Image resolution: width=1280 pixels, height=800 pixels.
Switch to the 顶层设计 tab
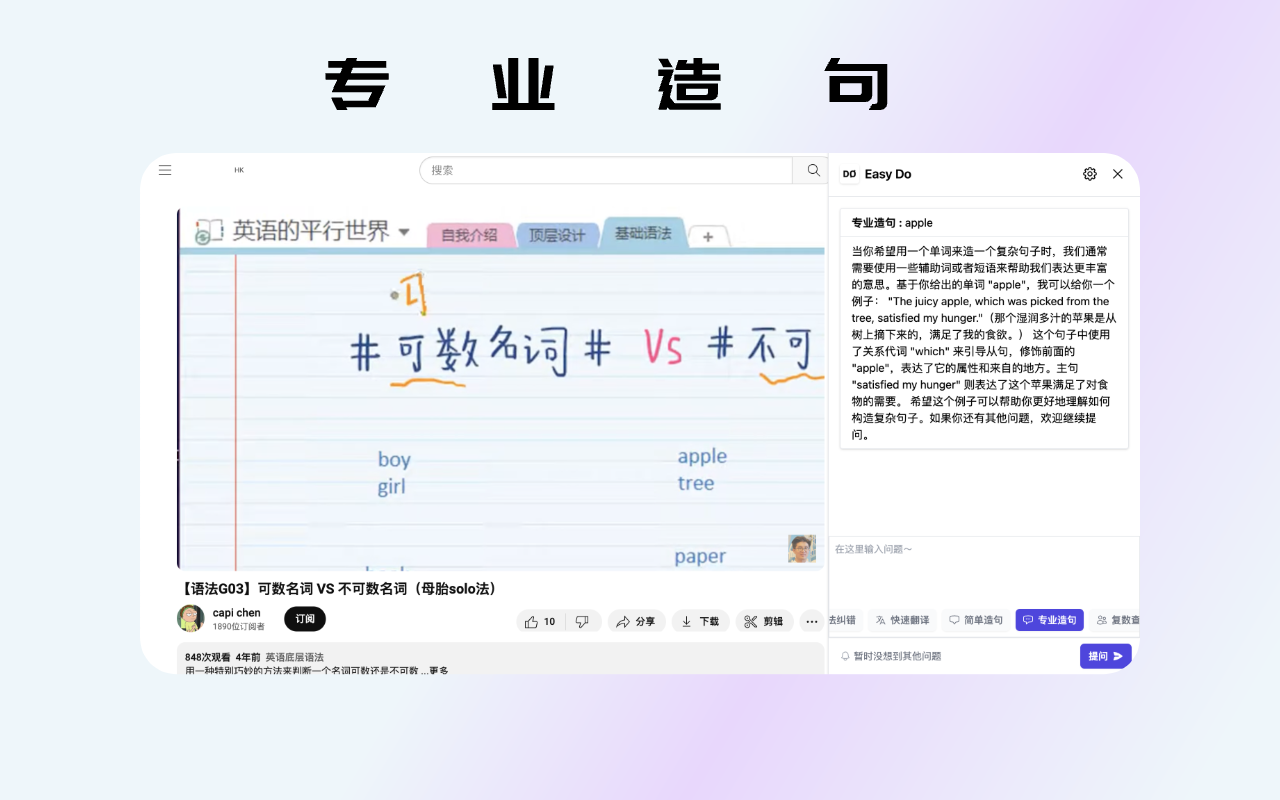click(557, 235)
